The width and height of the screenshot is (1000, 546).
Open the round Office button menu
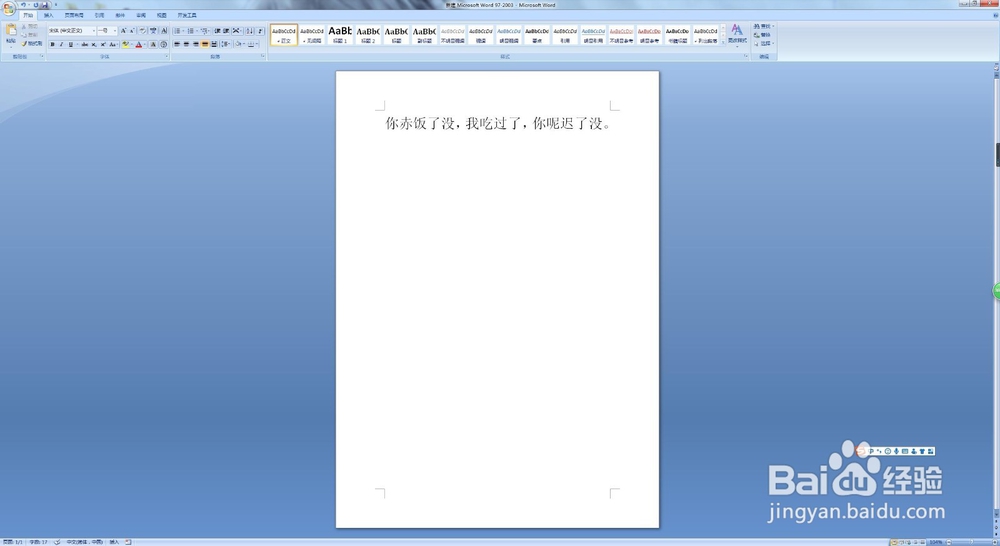[x=8, y=8]
